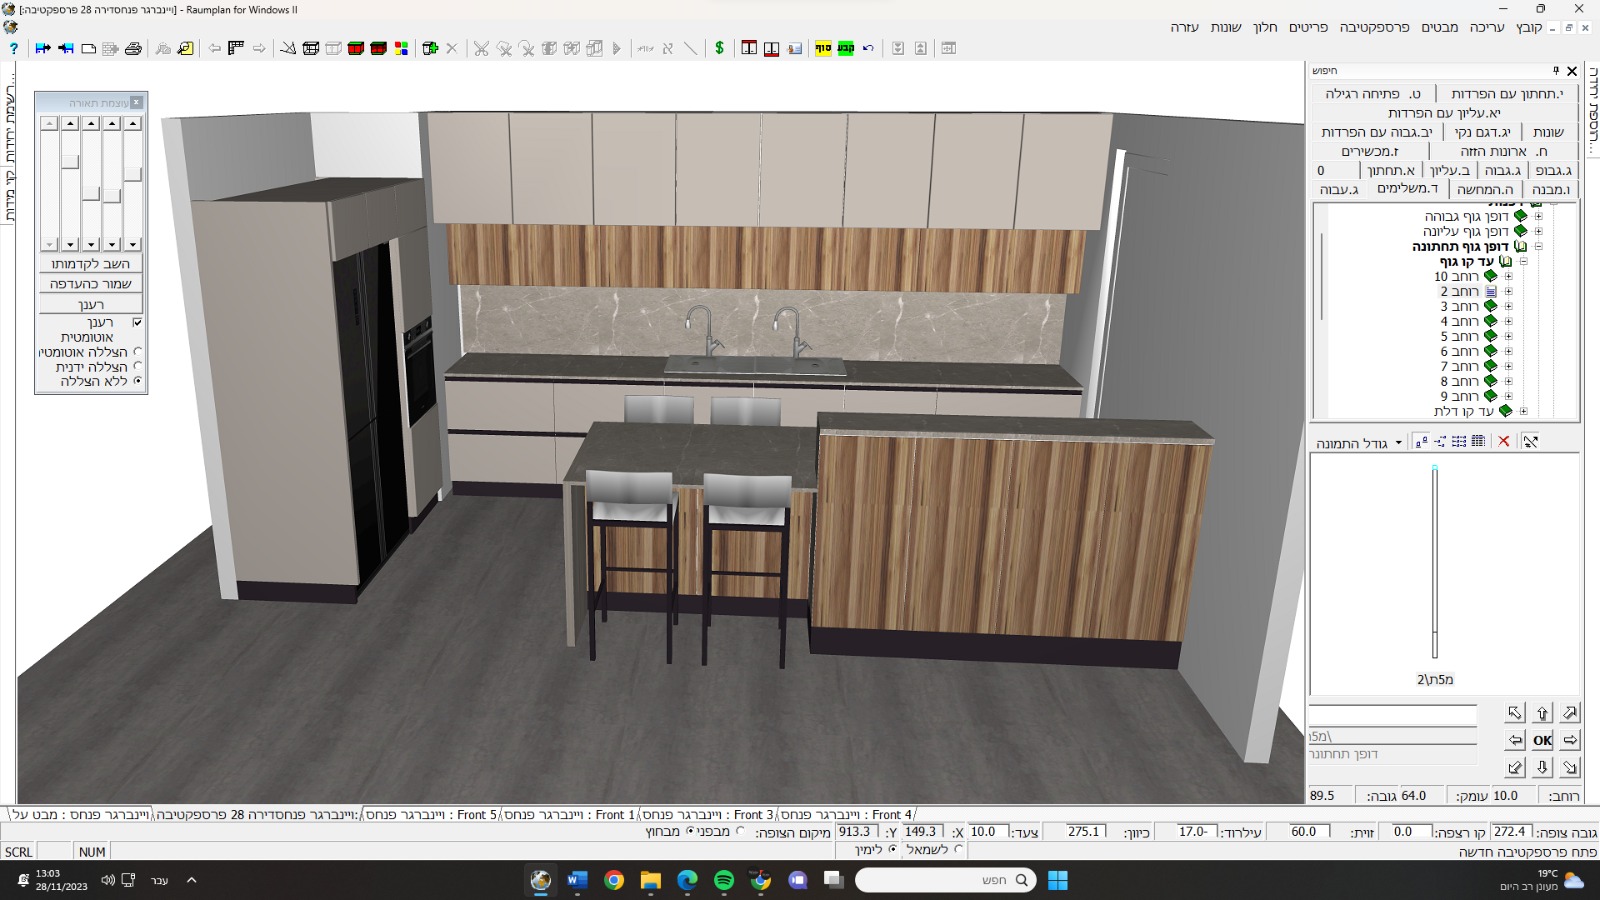Click the left arrow placement button
This screenshot has height=900, width=1600.
pyautogui.click(x=1515, y=740)
